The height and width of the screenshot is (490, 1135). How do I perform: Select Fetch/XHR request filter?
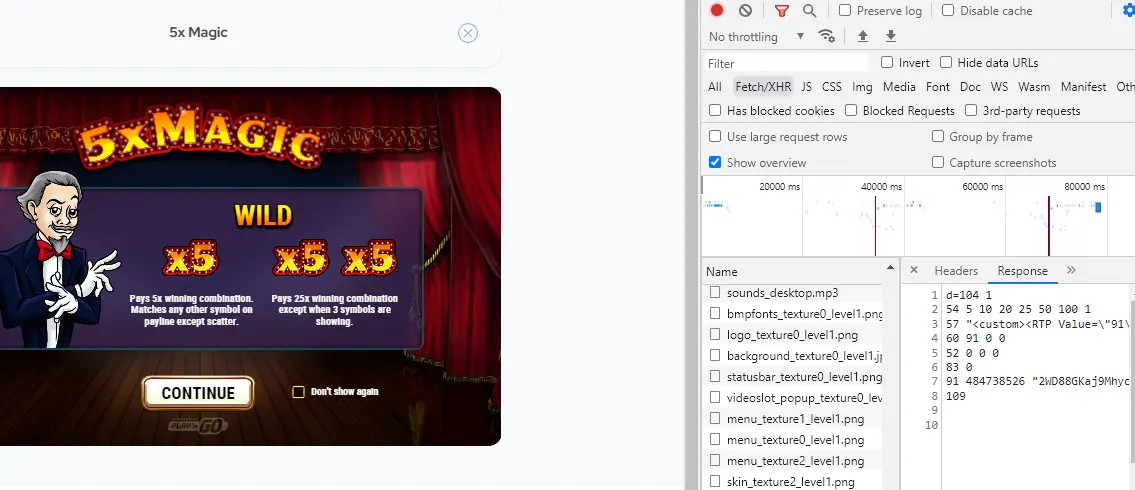coord(763,87)
